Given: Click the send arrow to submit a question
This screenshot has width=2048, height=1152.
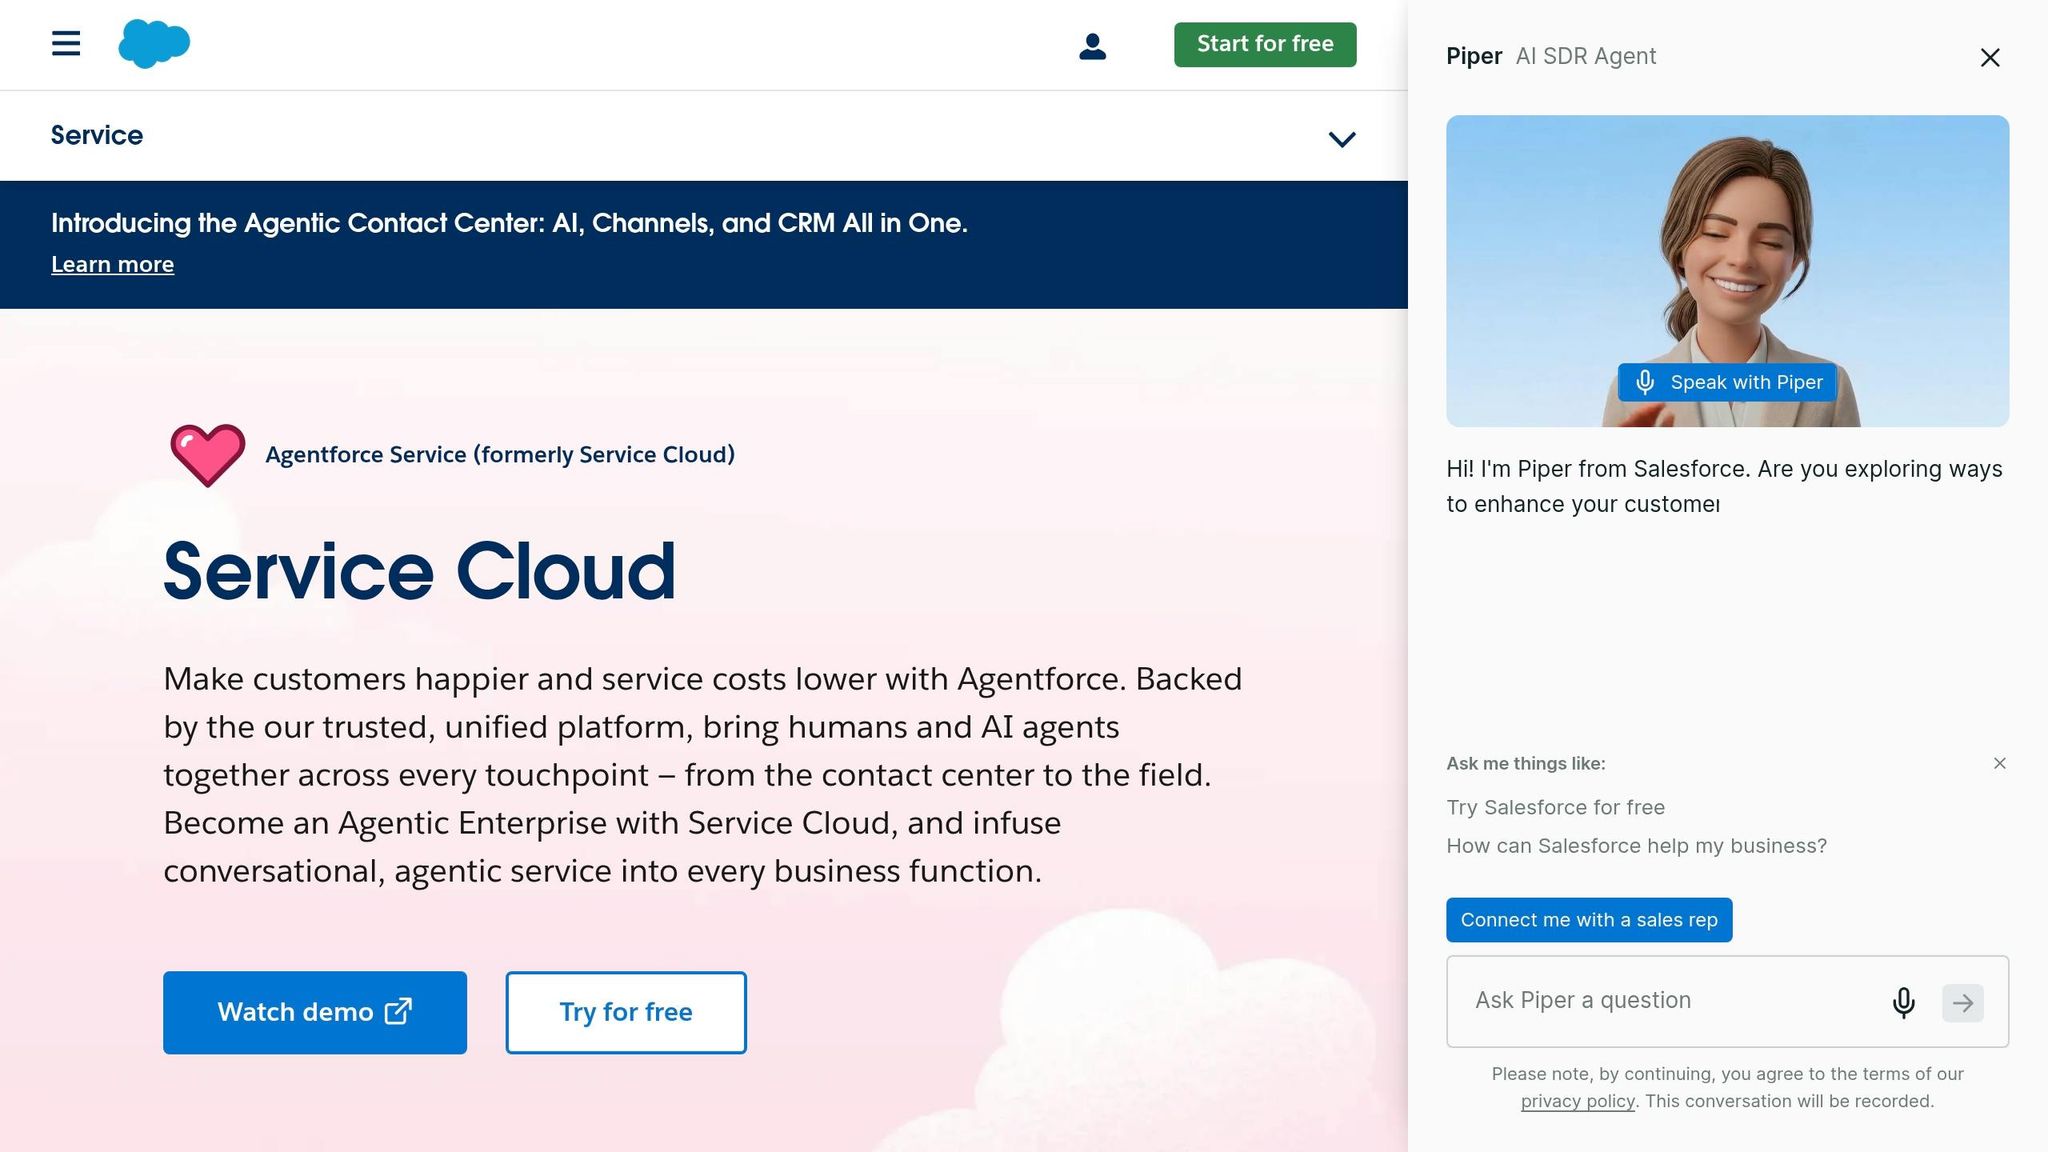Looking at the screenshot, I should (1963, 1003).
